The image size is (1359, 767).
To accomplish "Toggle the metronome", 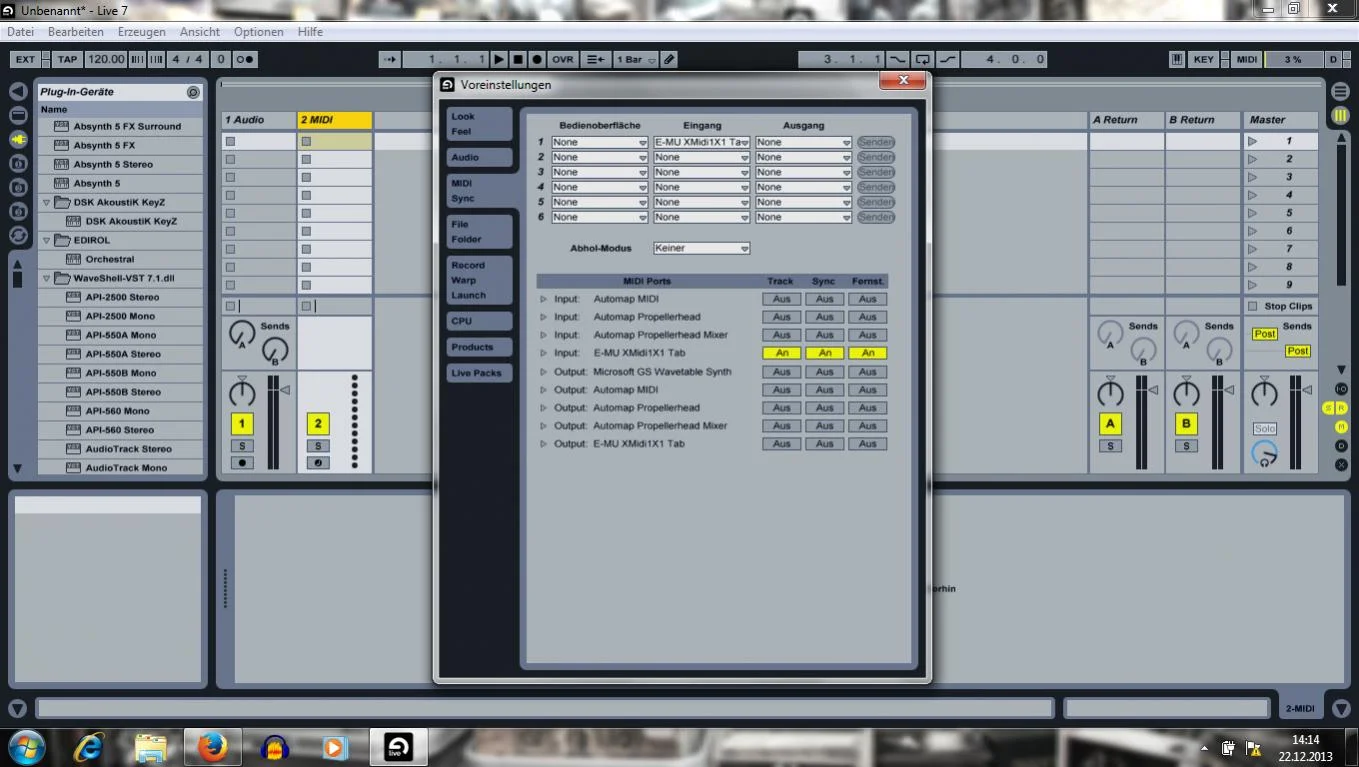I will (244, 59).
